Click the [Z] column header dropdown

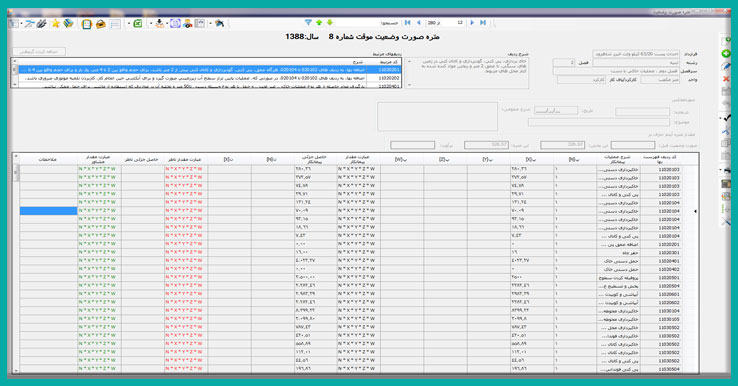[445, 160]
